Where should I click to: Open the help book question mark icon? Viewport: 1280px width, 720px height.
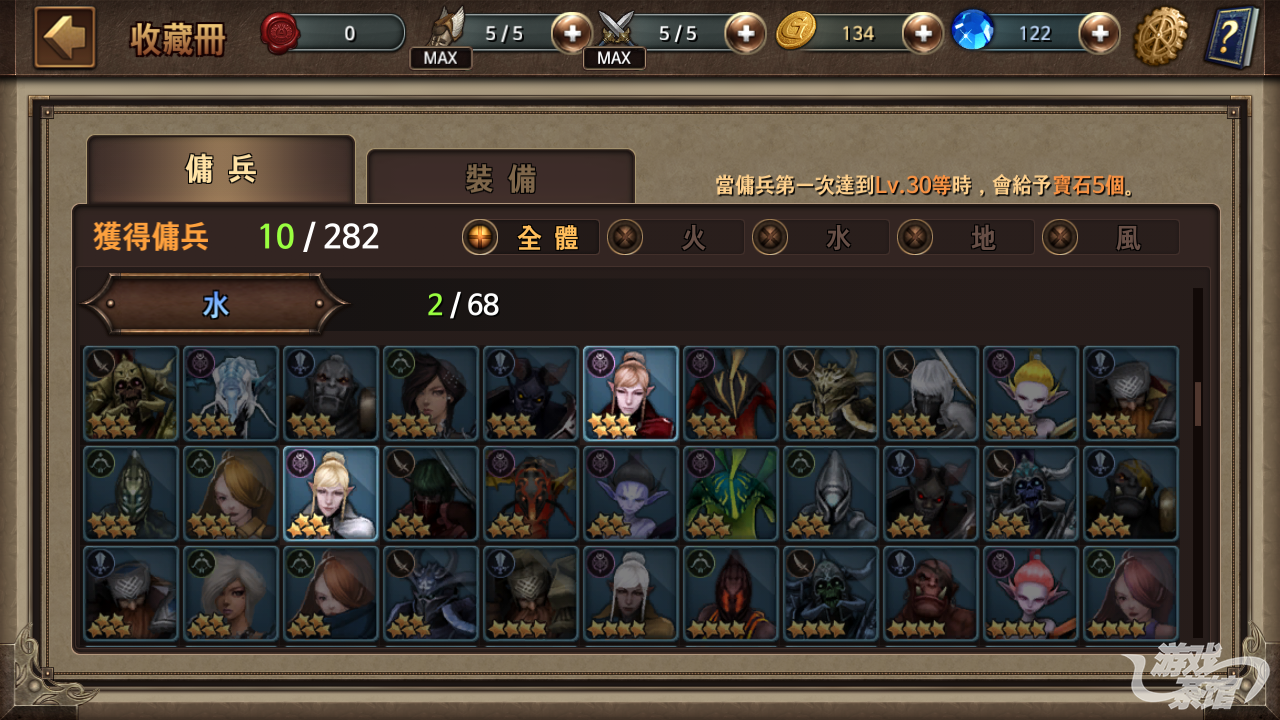1232,38
